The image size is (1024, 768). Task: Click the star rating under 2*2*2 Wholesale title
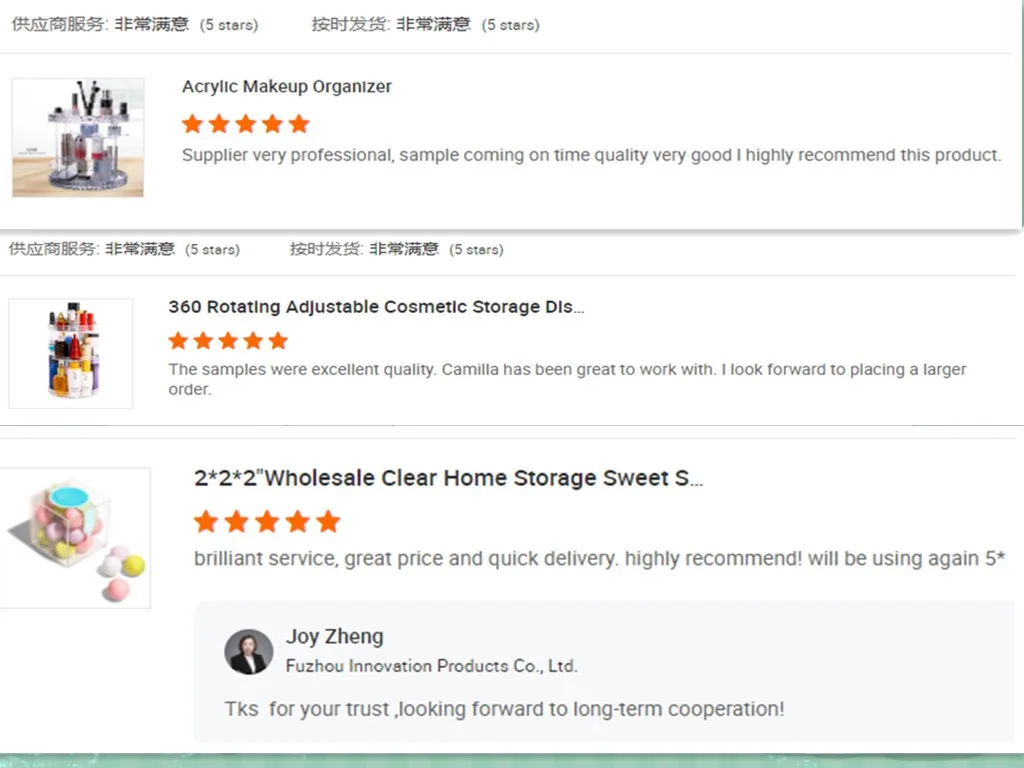[267, 521]
